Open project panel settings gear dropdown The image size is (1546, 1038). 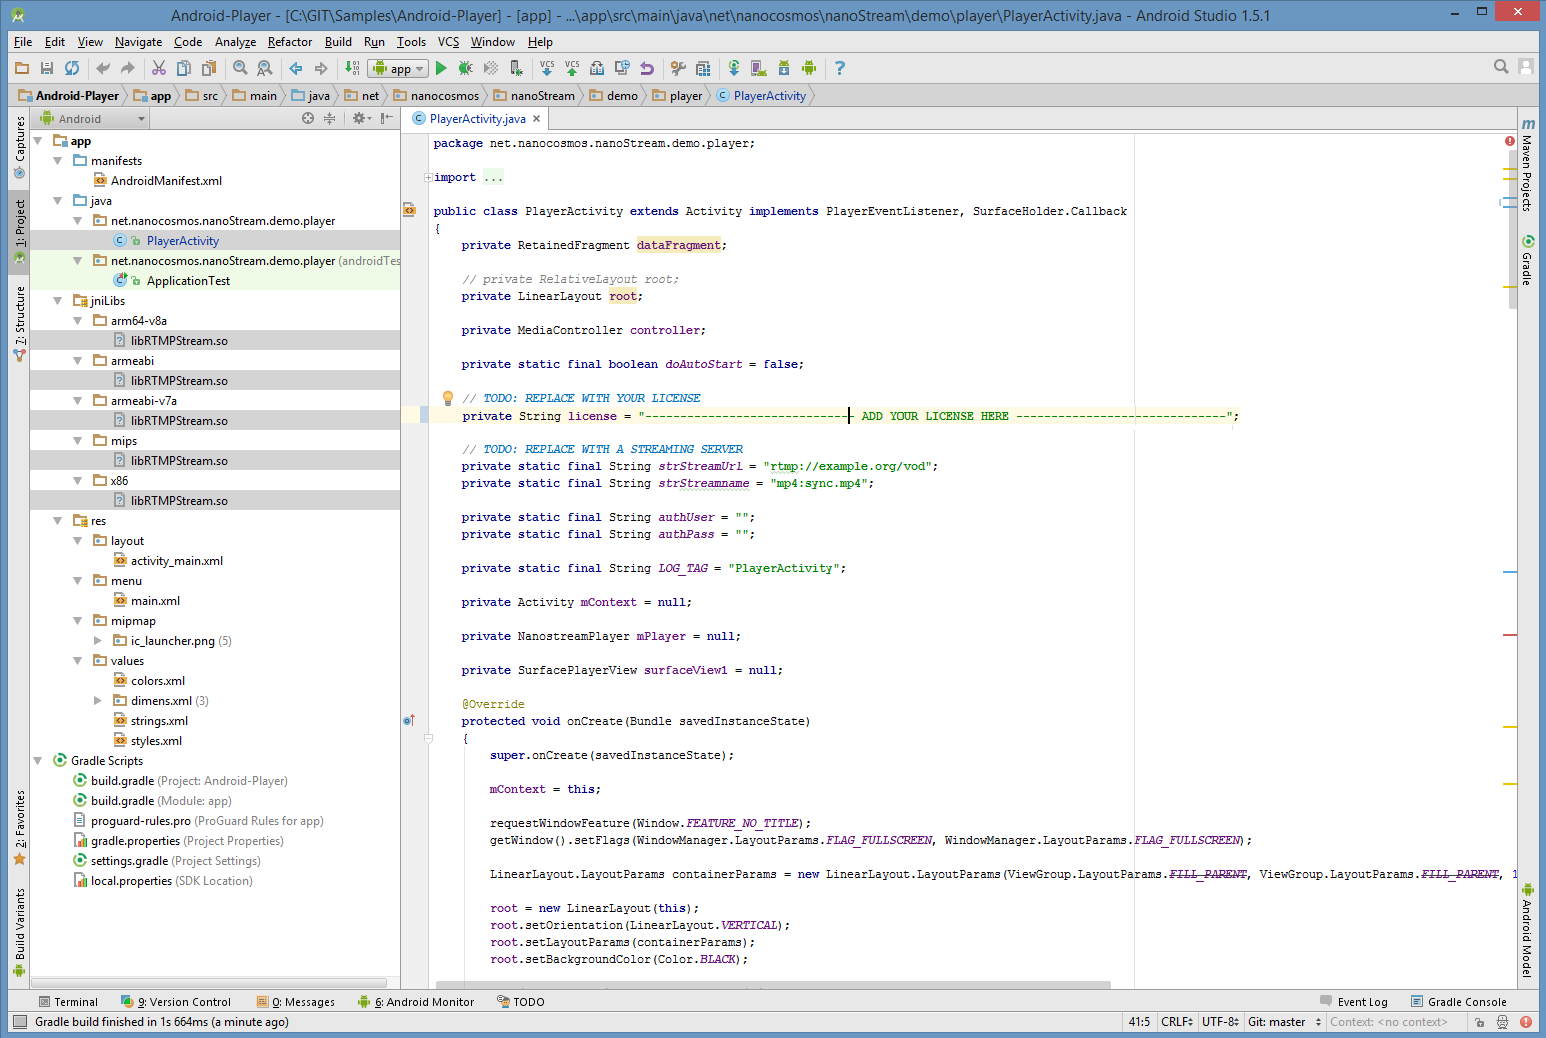click(362, 118)
